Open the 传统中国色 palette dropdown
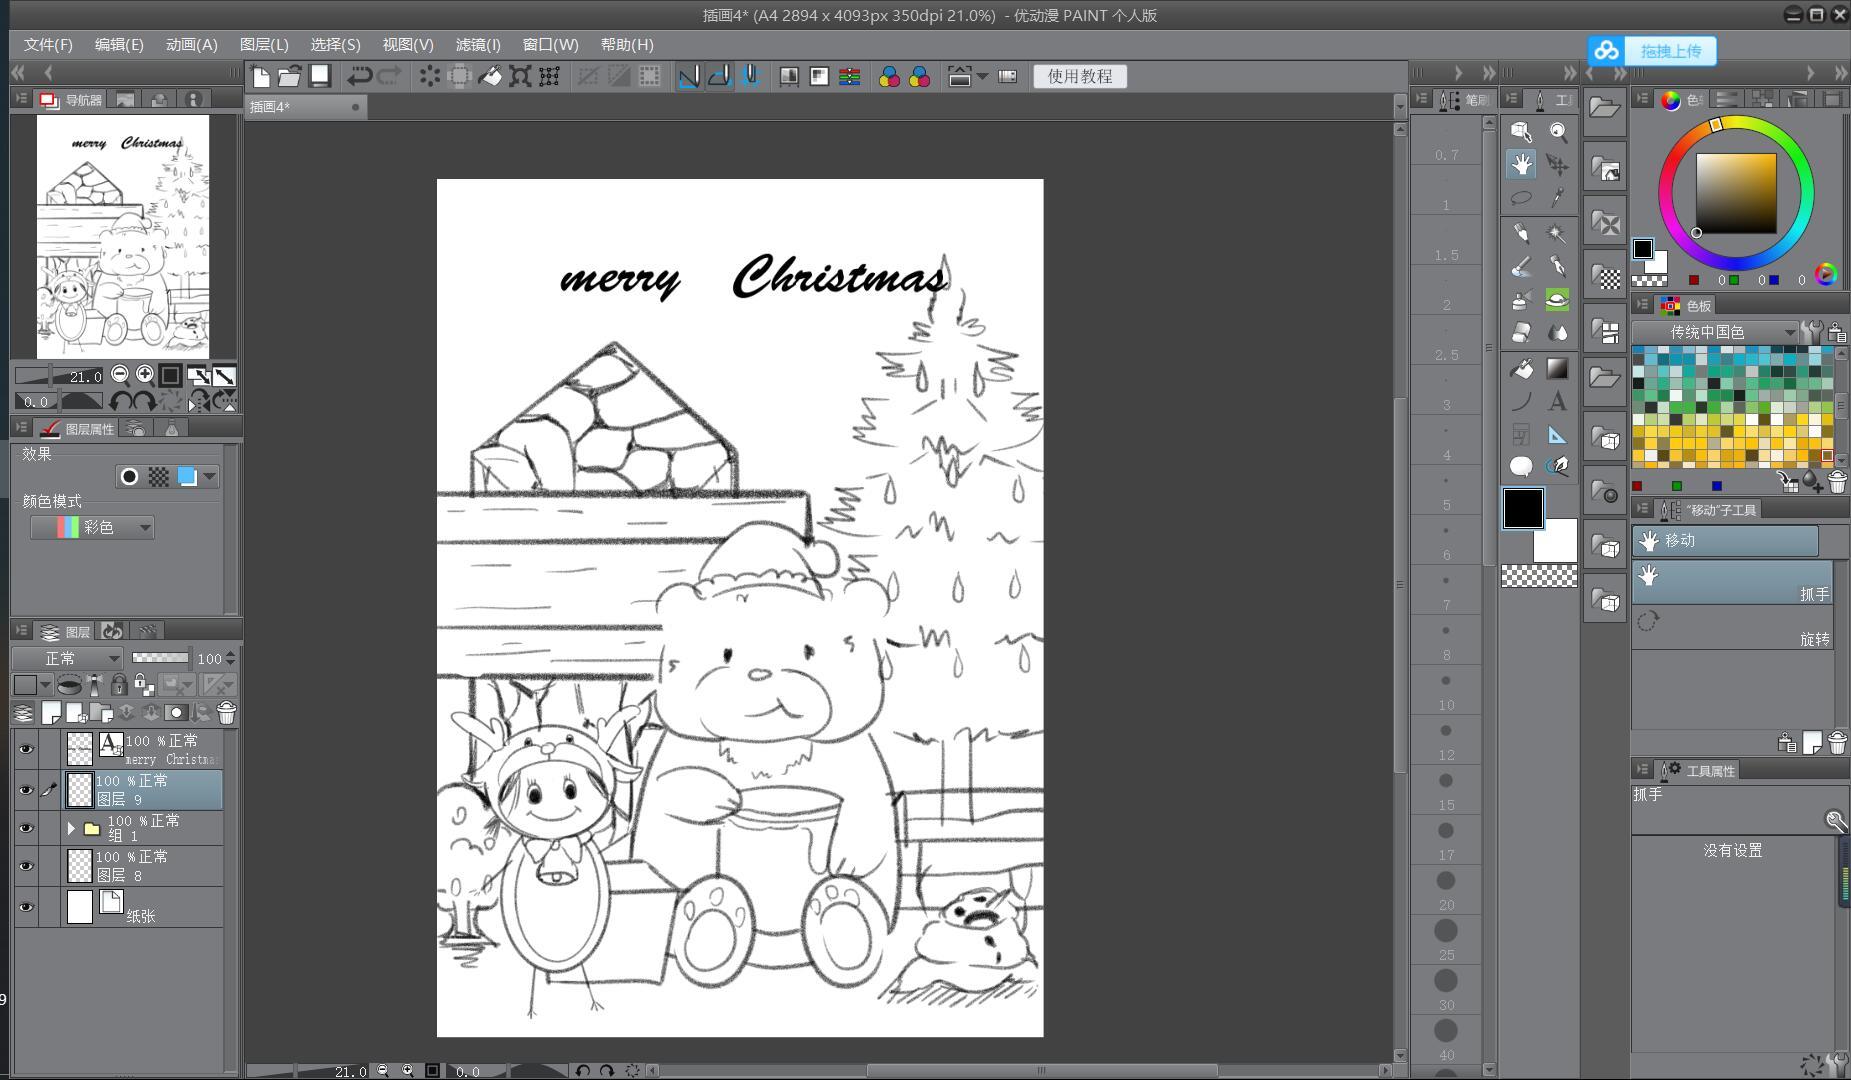1851x1080 pixels. coord(1717,332)
